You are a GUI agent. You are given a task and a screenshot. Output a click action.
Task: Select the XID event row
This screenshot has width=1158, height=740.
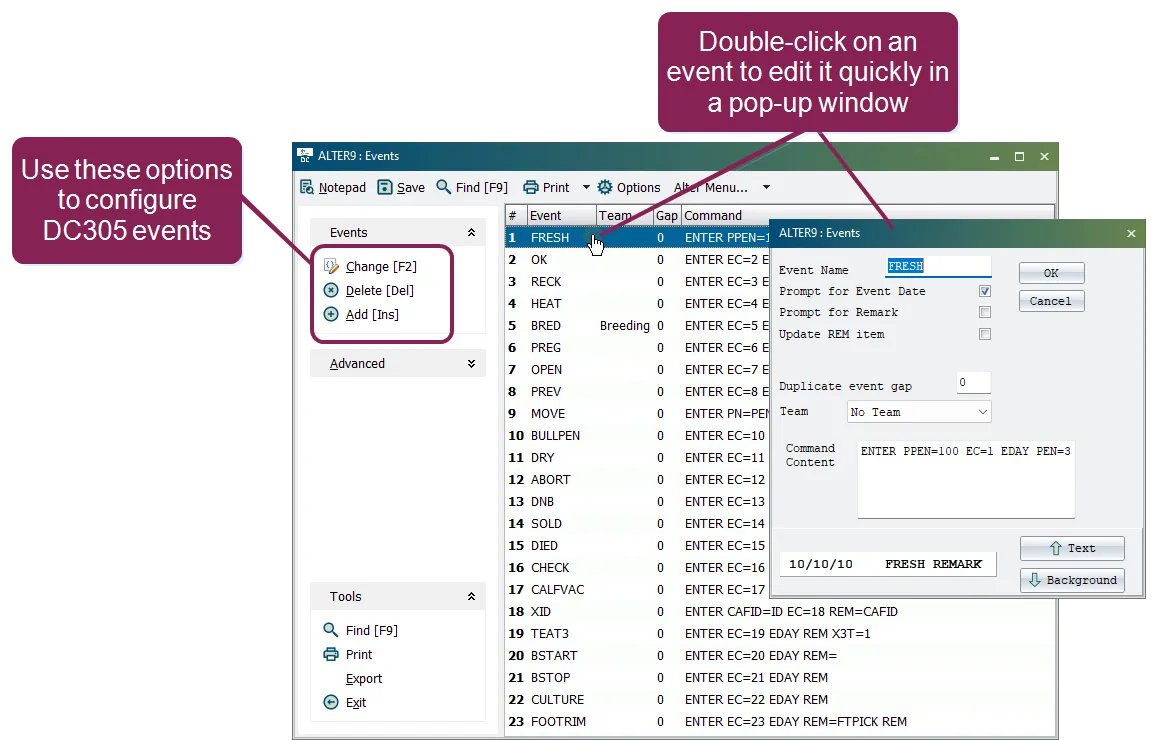779,611
